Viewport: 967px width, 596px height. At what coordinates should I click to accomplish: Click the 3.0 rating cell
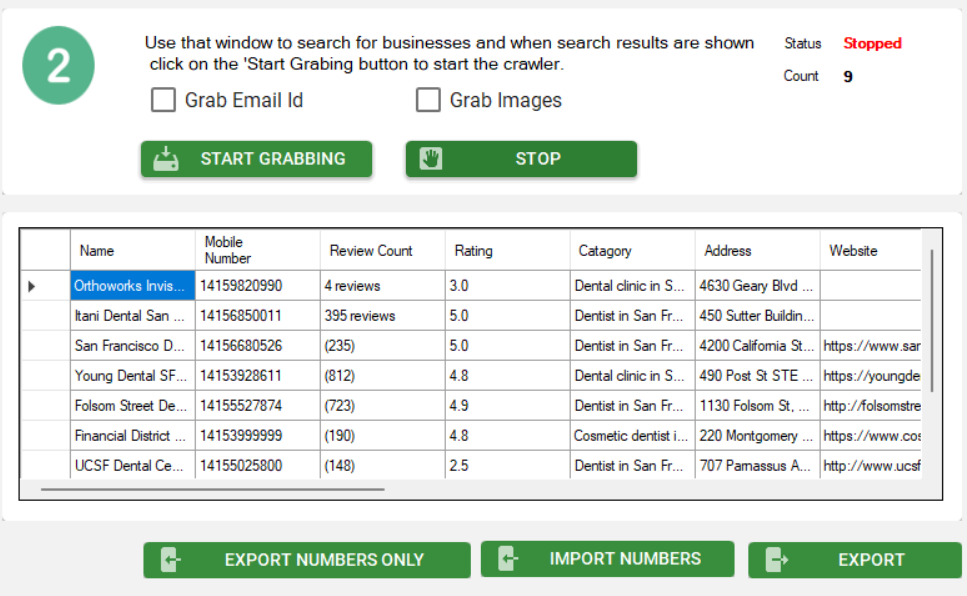(x=508, y=286)
